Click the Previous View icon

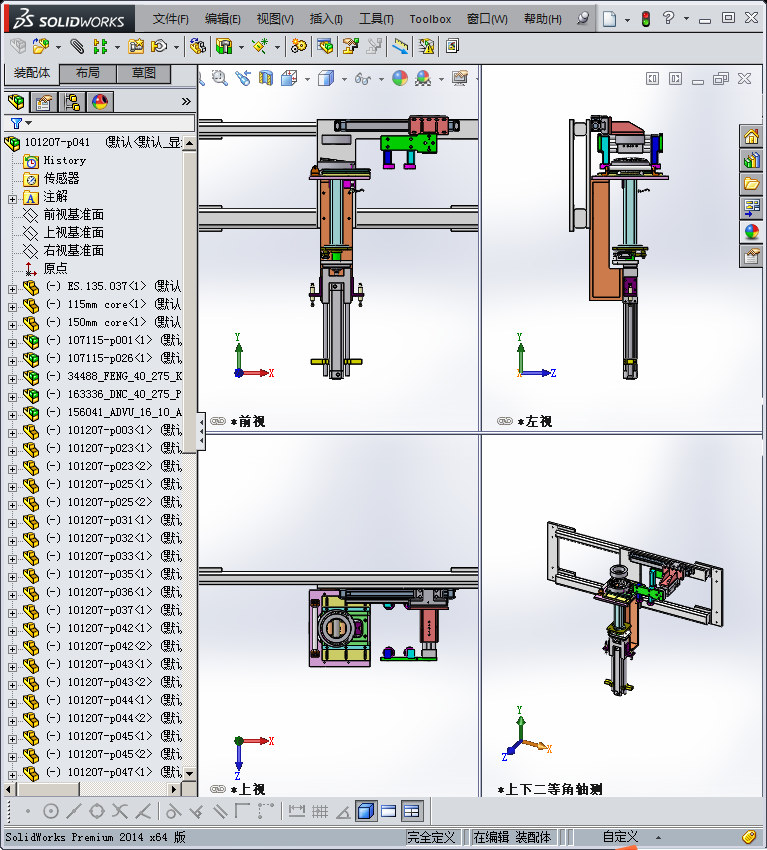[x=243, y=79]
